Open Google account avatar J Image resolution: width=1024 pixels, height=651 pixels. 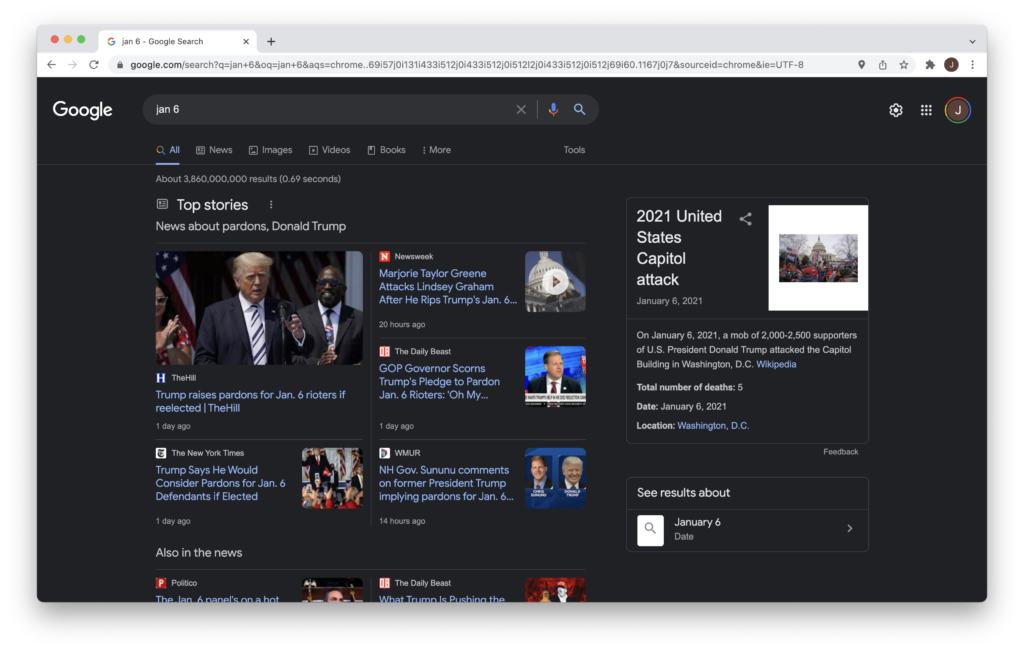[957, 110]
